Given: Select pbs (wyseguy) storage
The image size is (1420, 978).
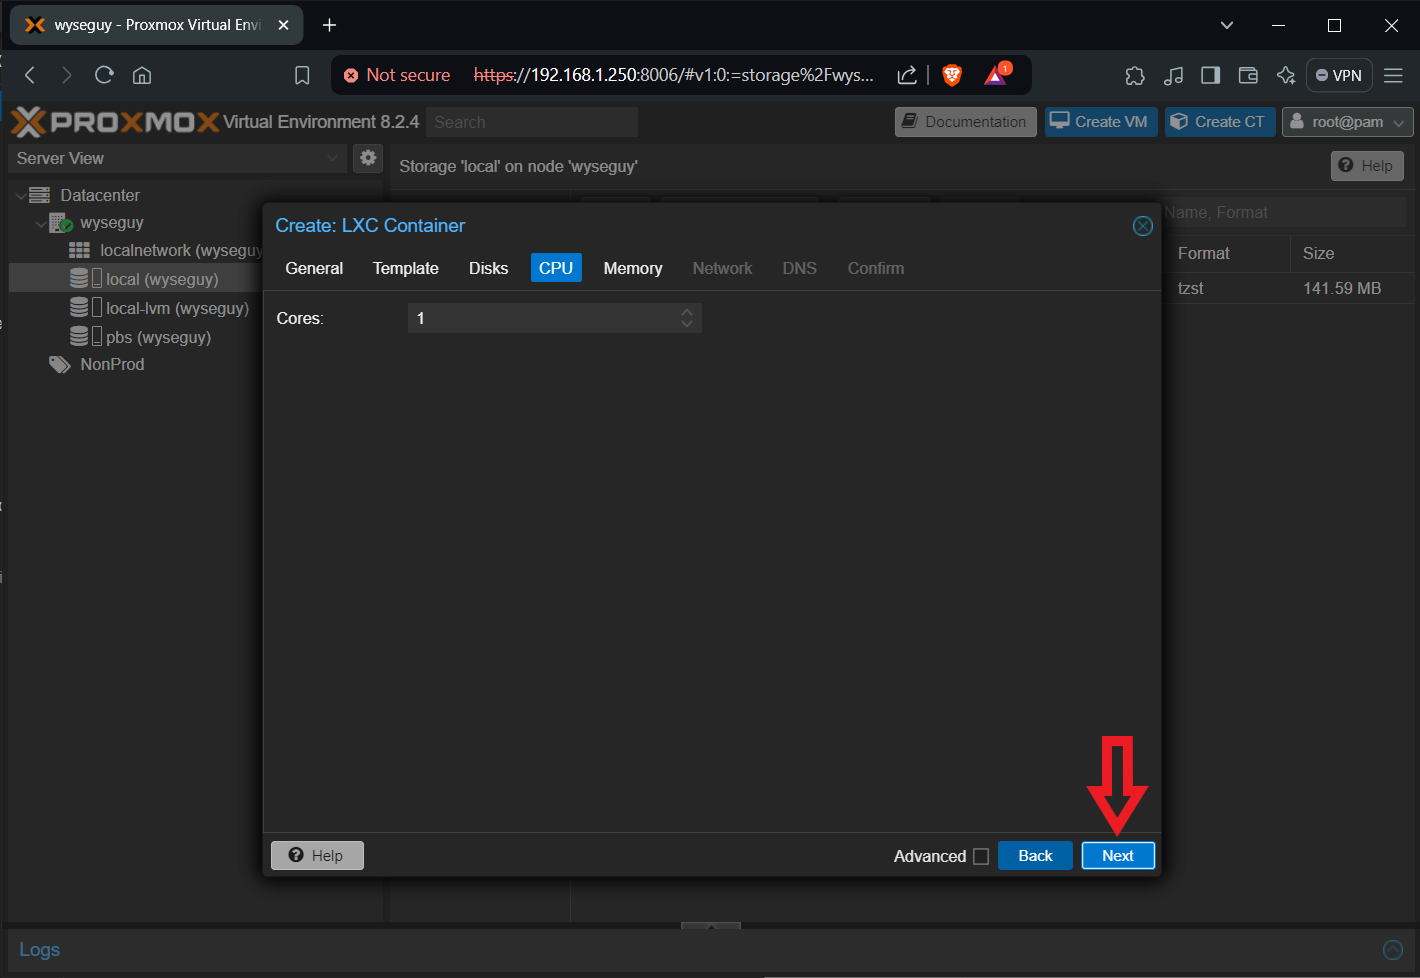Looking at the screenshot, I should tap(158, 337).
